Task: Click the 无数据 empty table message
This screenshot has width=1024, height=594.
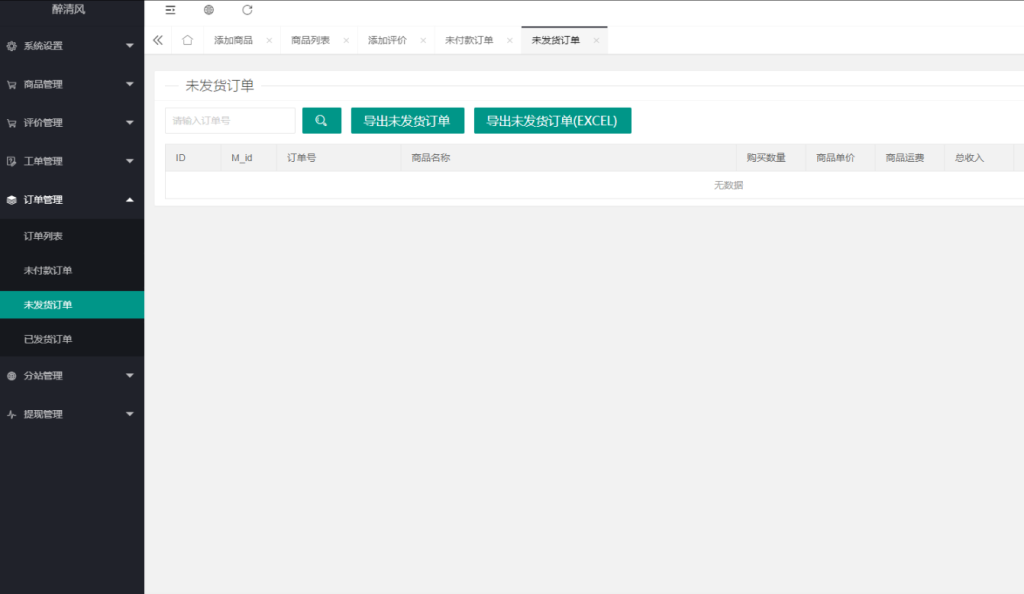Action: [728, 185]
